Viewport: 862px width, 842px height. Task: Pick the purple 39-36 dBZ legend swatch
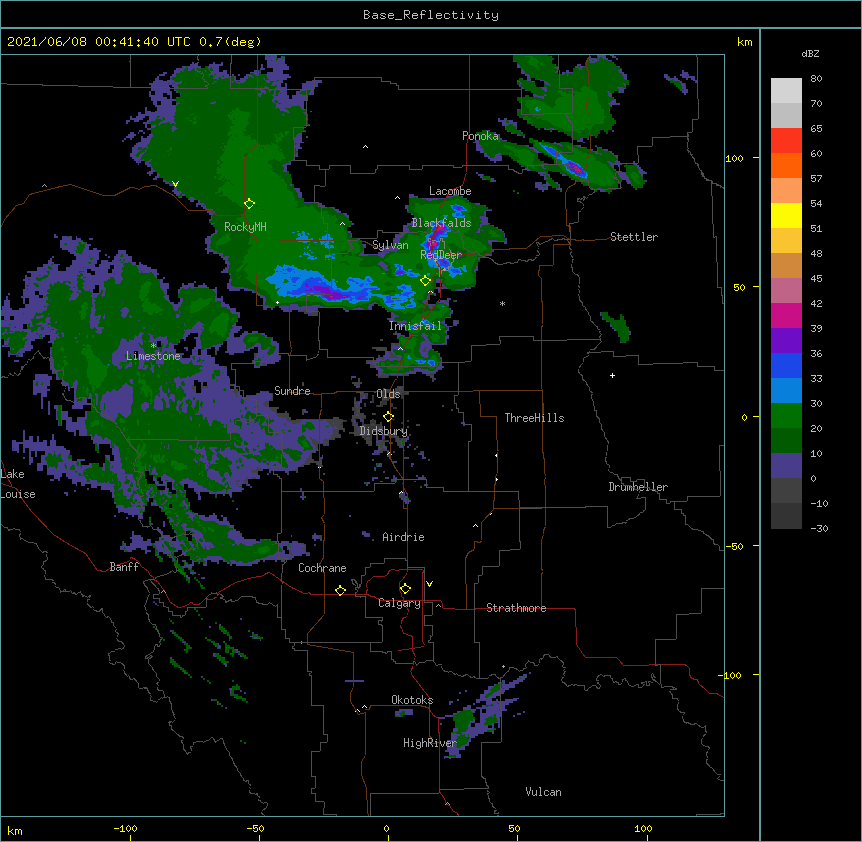click(786, 340)
